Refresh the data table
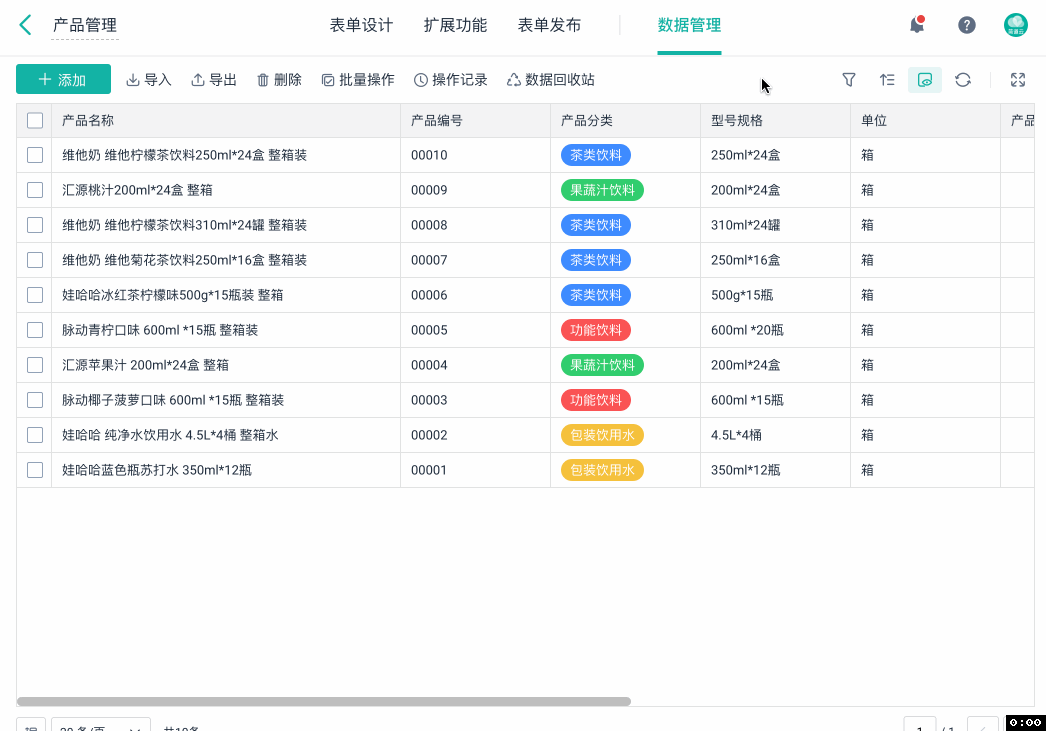This screenshot has height=731, width=1046. (963, 80)
